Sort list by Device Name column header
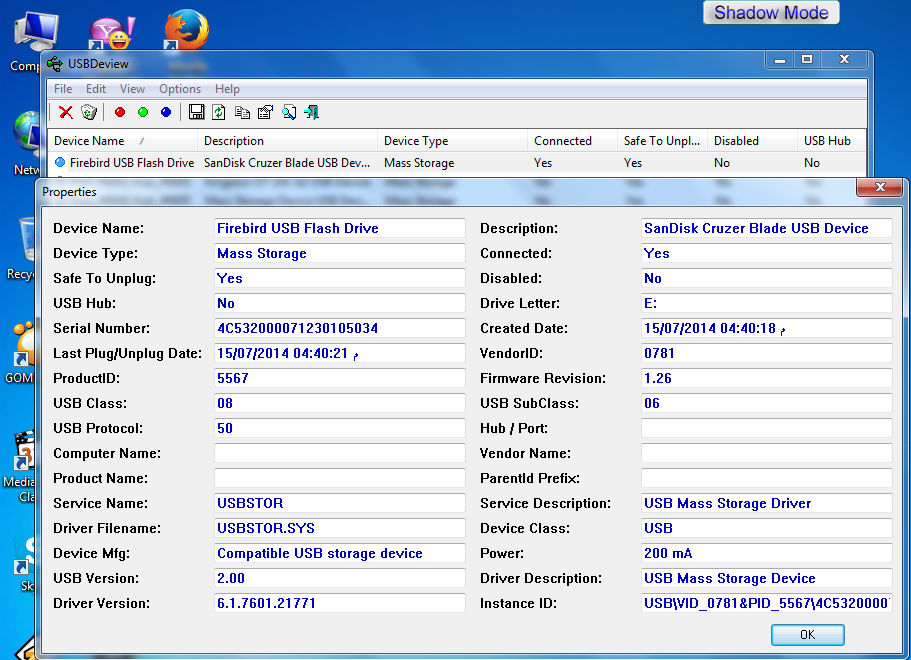This screenshot has height=660, width=911. [x=90, y=141]
